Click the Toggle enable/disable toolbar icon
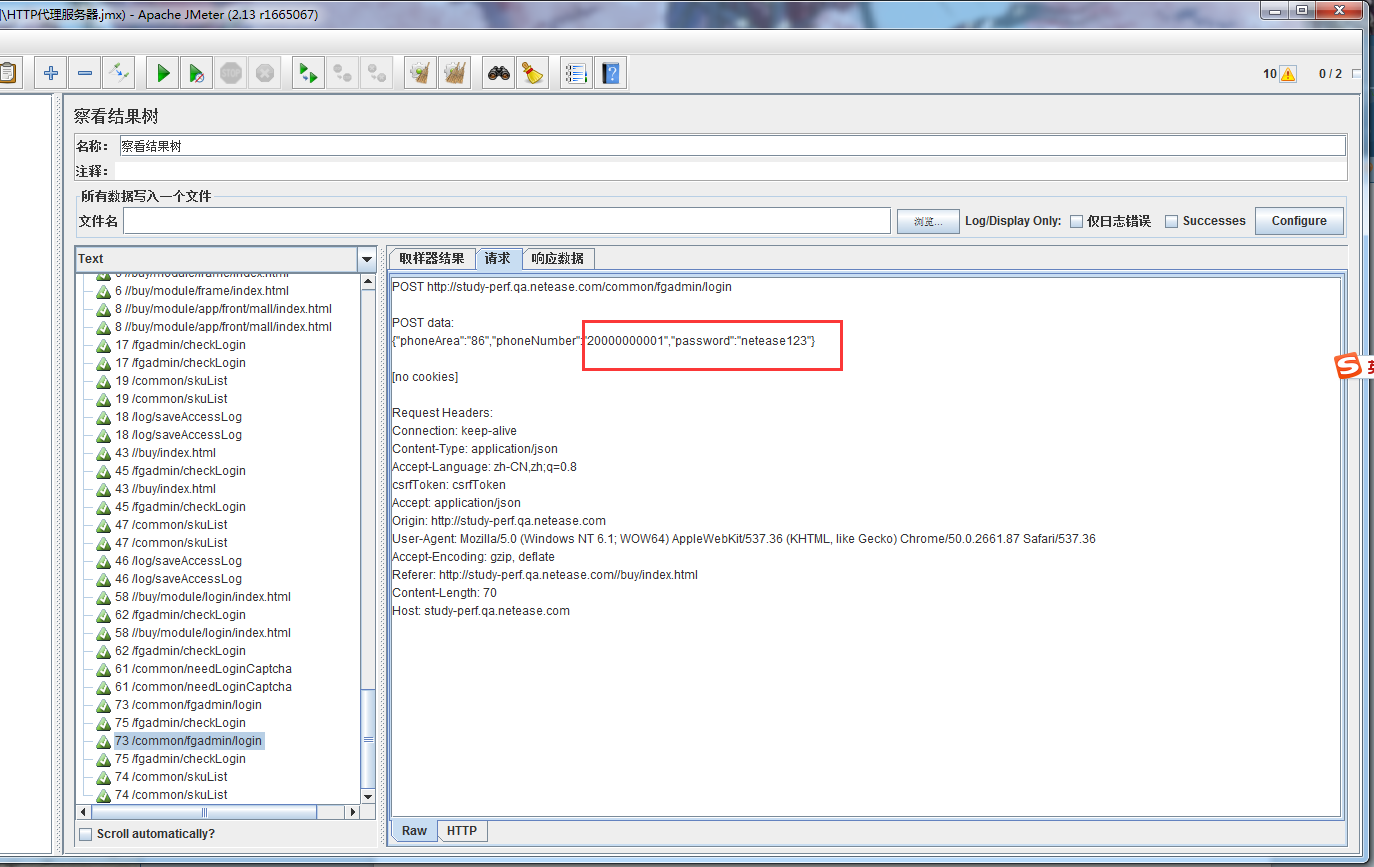The height and width of the screenshot is (867, 1374). coord(119,73)
